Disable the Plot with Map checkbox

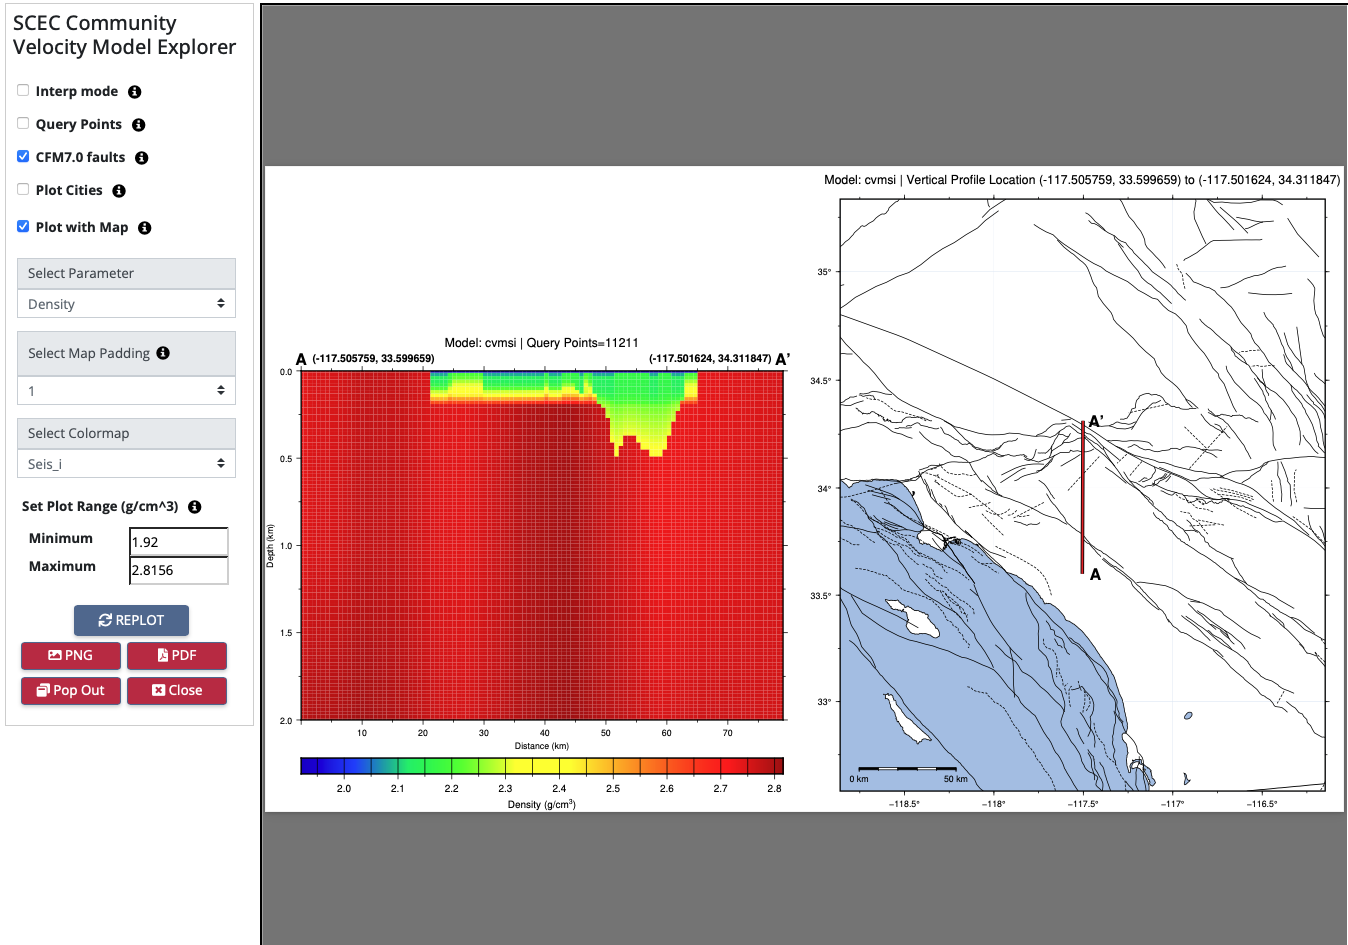tap(23, 226)
